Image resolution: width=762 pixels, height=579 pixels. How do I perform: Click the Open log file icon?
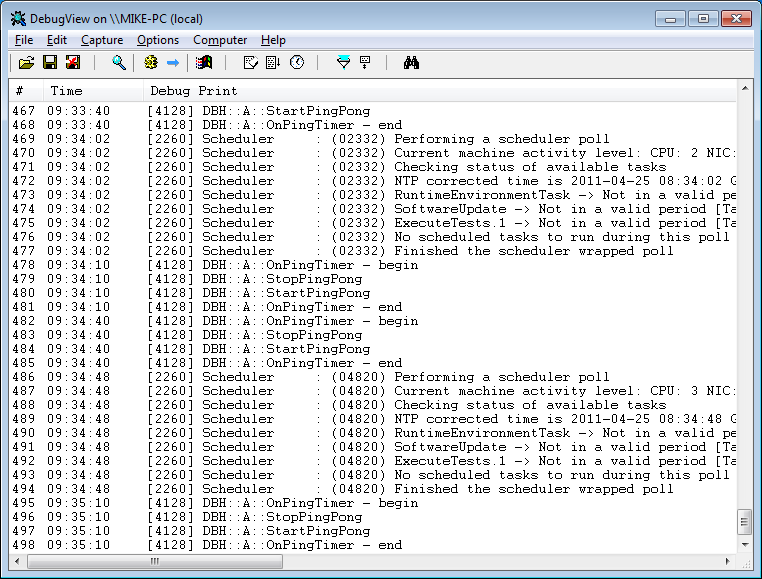click(26, 62)
